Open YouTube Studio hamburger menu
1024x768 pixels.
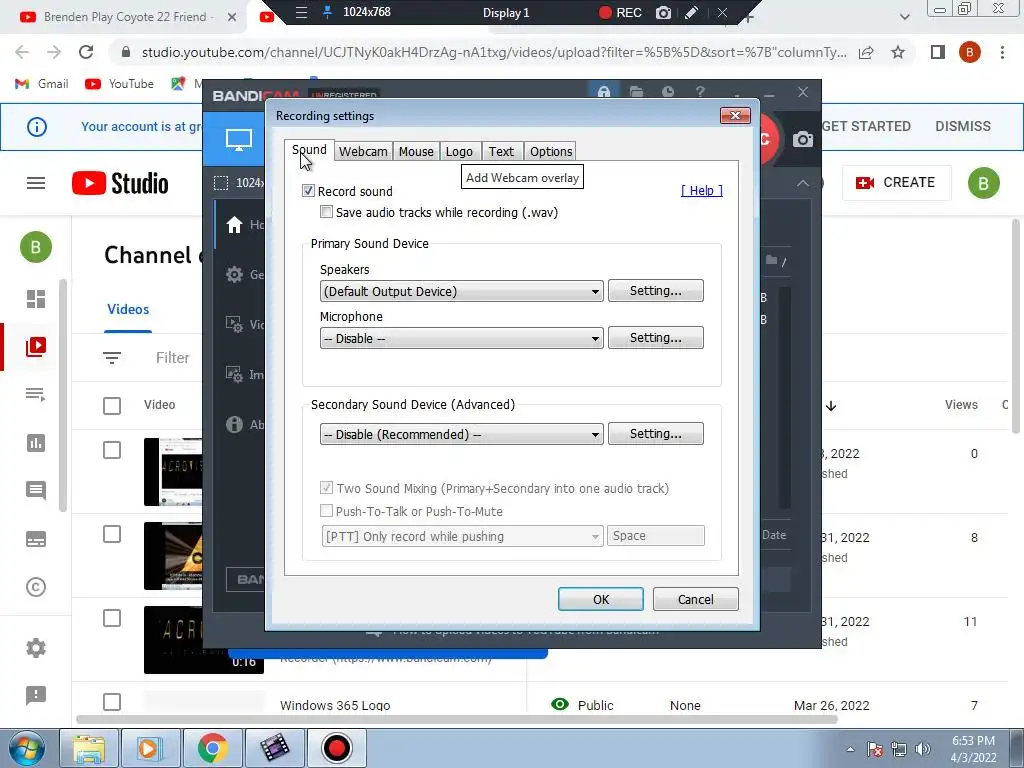(x=36, y=183)
